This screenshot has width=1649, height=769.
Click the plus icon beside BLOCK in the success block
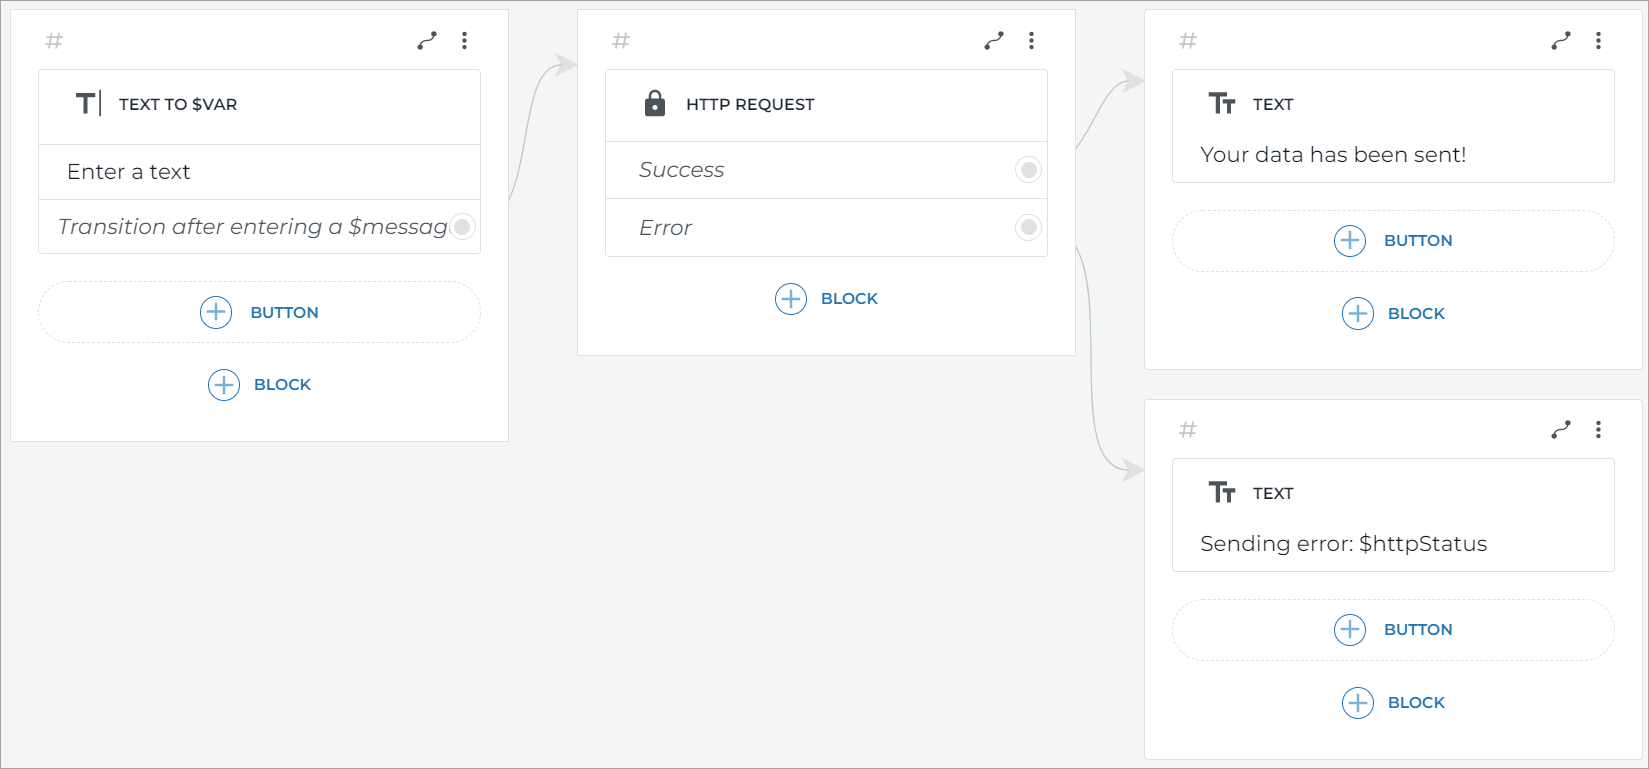tap(1357, 313)
